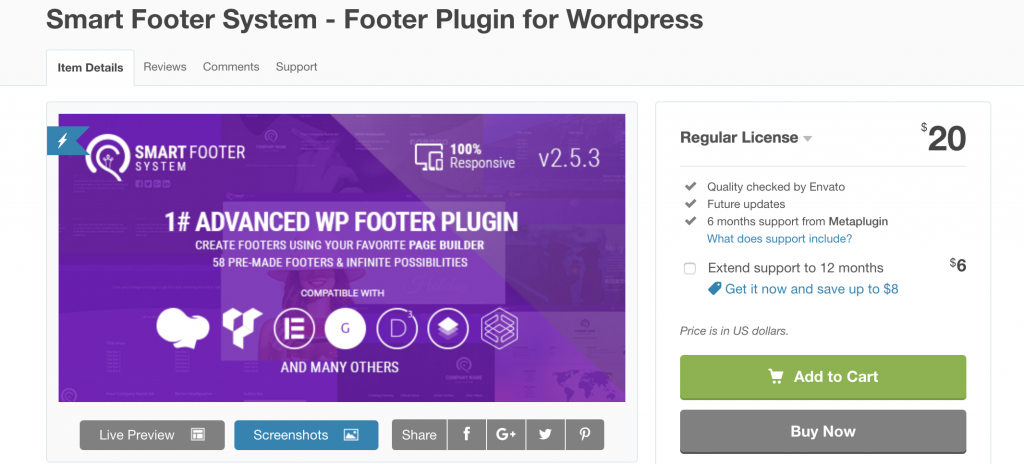
Task: Click the speech bubbles builder logo
Action: point(183,327)
